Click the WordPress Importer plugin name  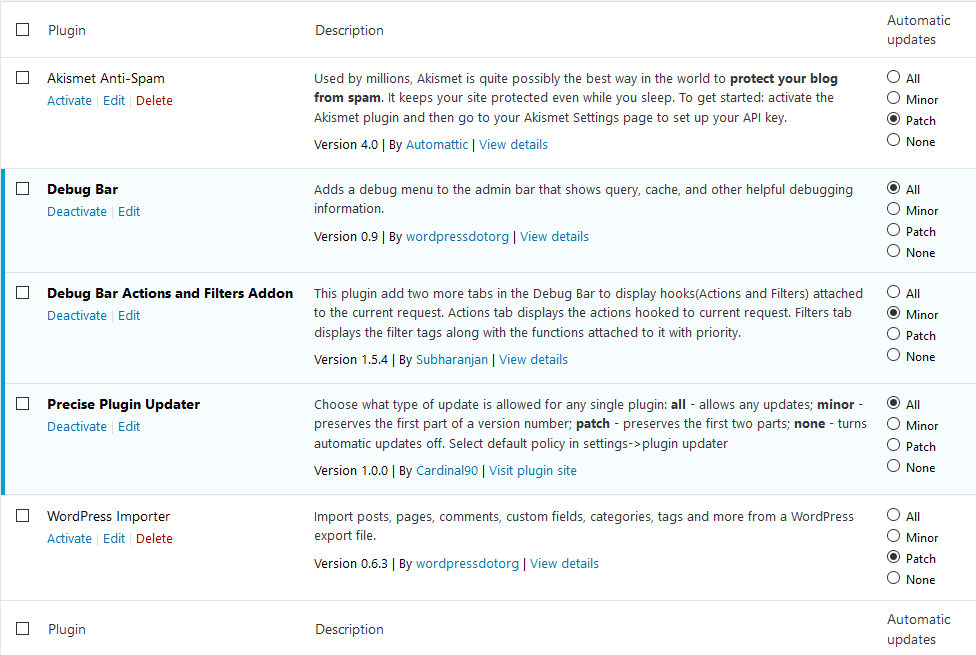(x=108, y=516)
